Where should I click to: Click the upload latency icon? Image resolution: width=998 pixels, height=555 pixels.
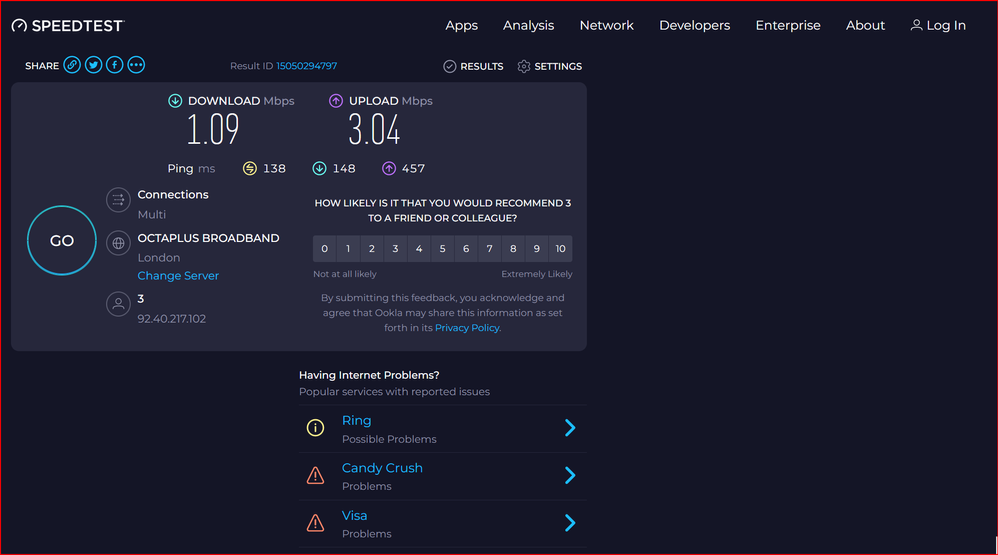tap(389, 168)
